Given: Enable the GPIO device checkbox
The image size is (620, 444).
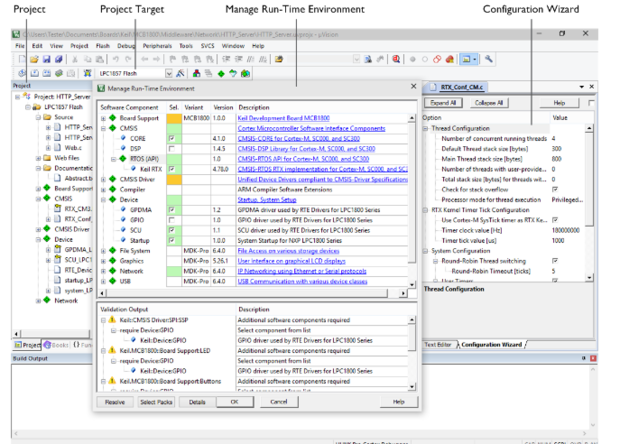Looking at the screenshot, I should pos(171,220).
